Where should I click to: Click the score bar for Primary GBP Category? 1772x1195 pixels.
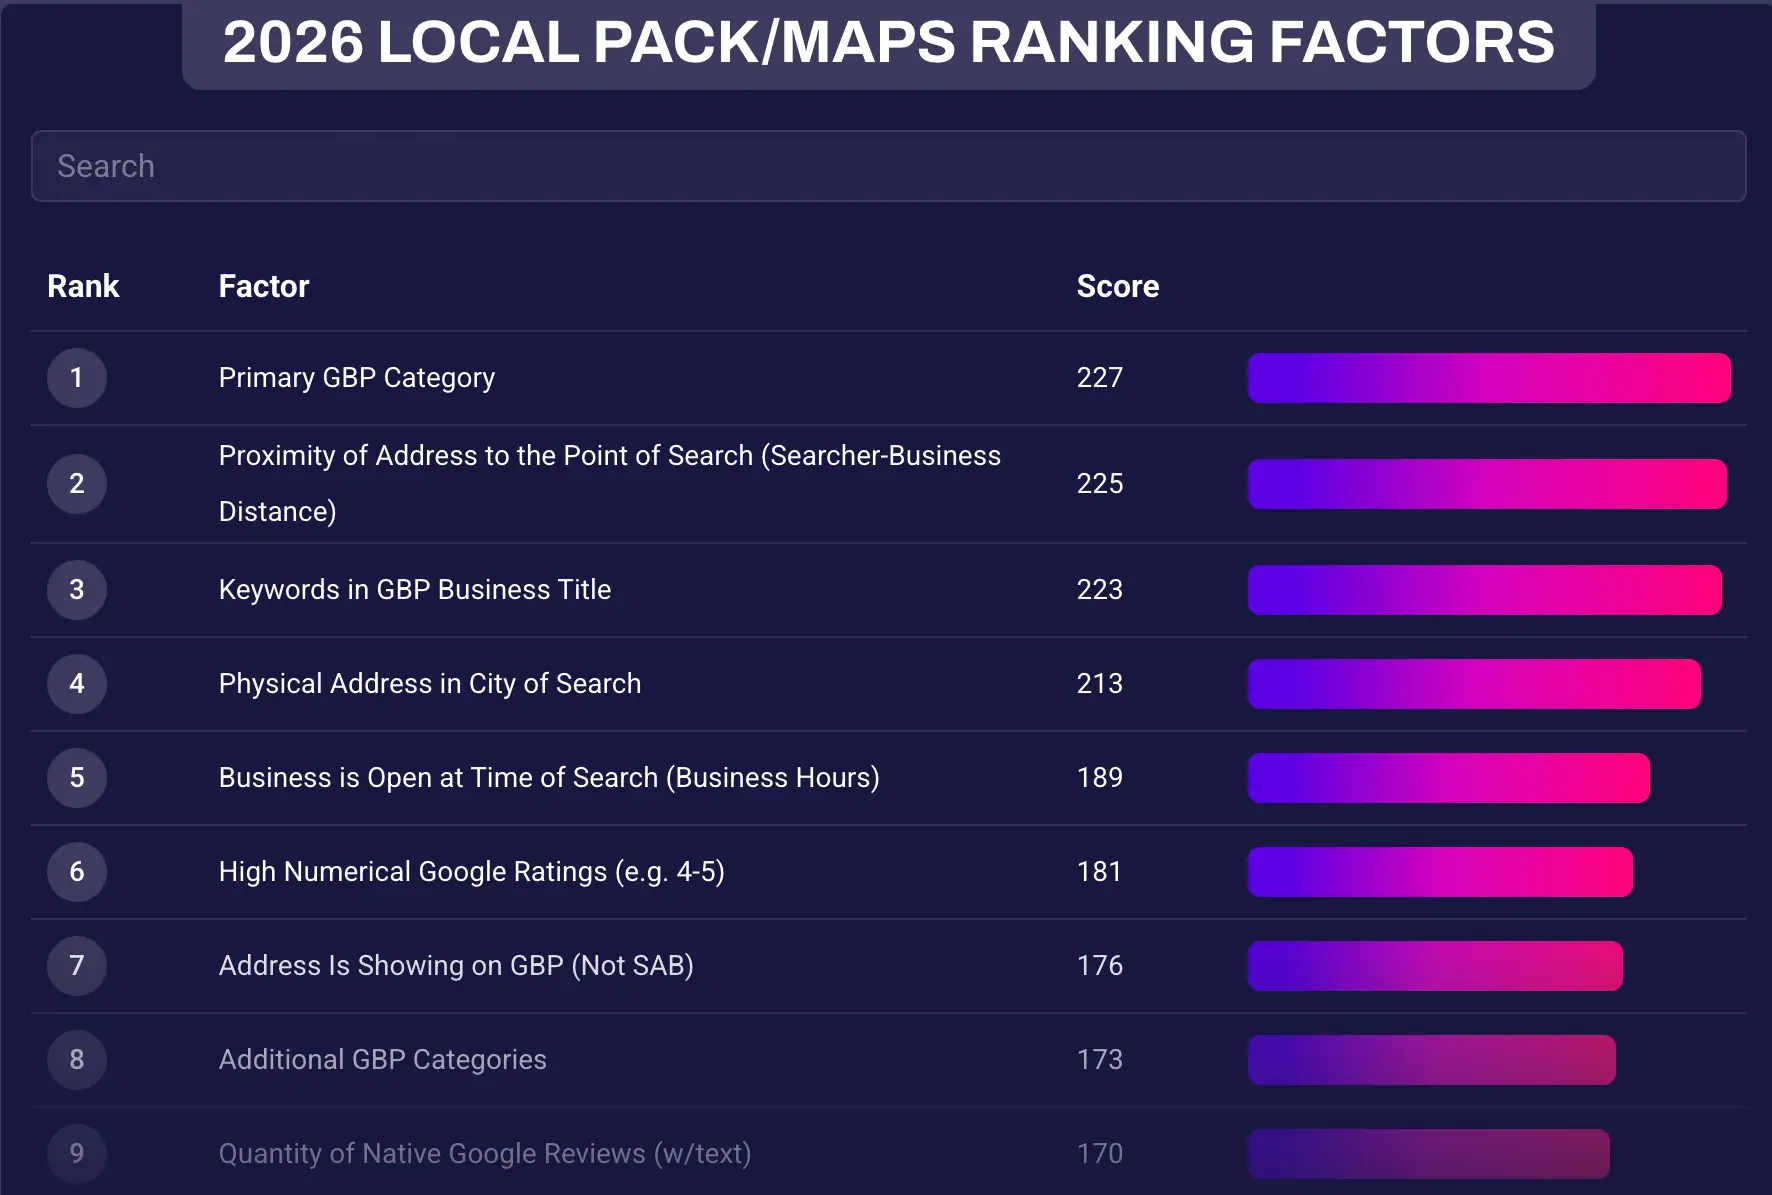[1488, 378]
